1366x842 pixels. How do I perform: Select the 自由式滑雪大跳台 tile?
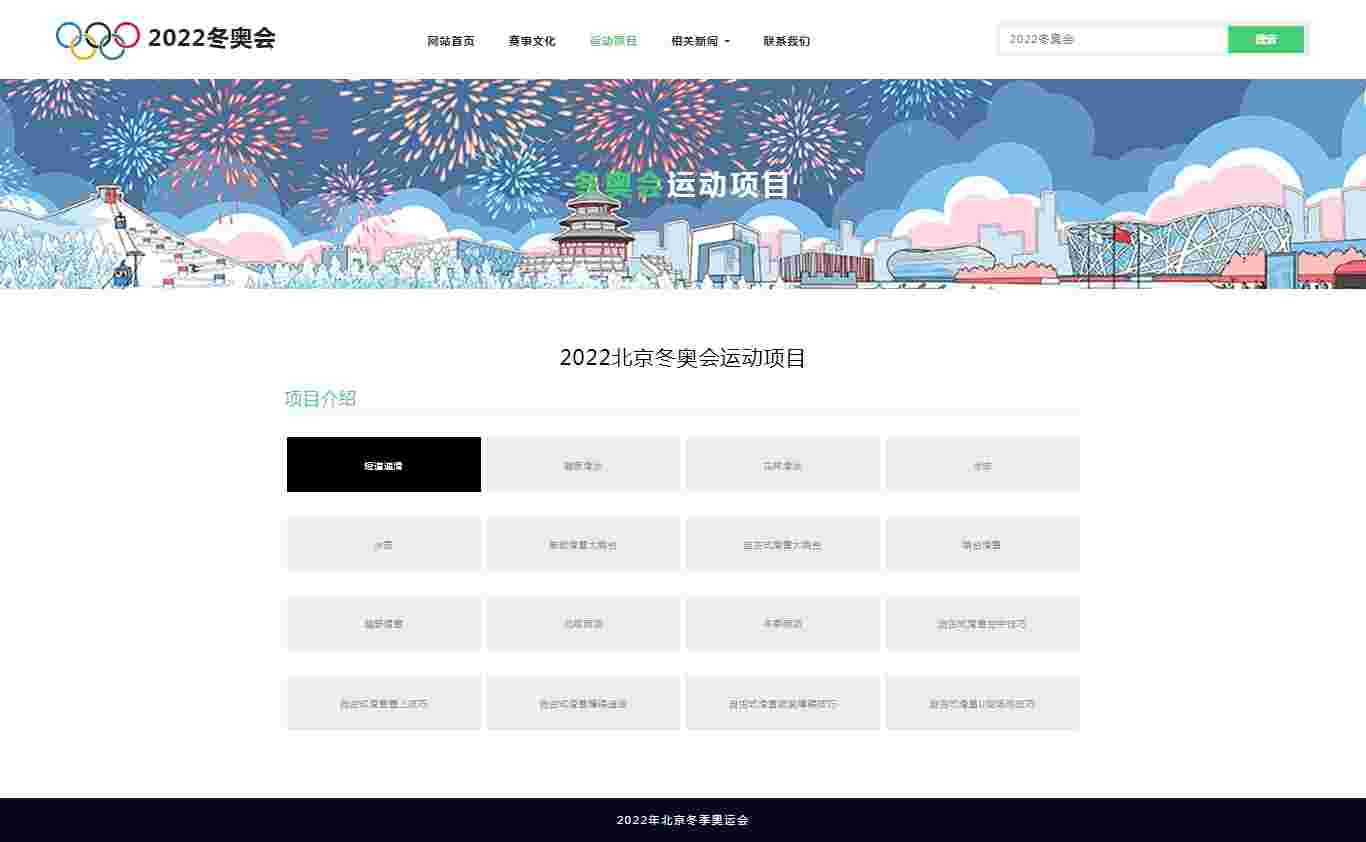coord(783,545)
